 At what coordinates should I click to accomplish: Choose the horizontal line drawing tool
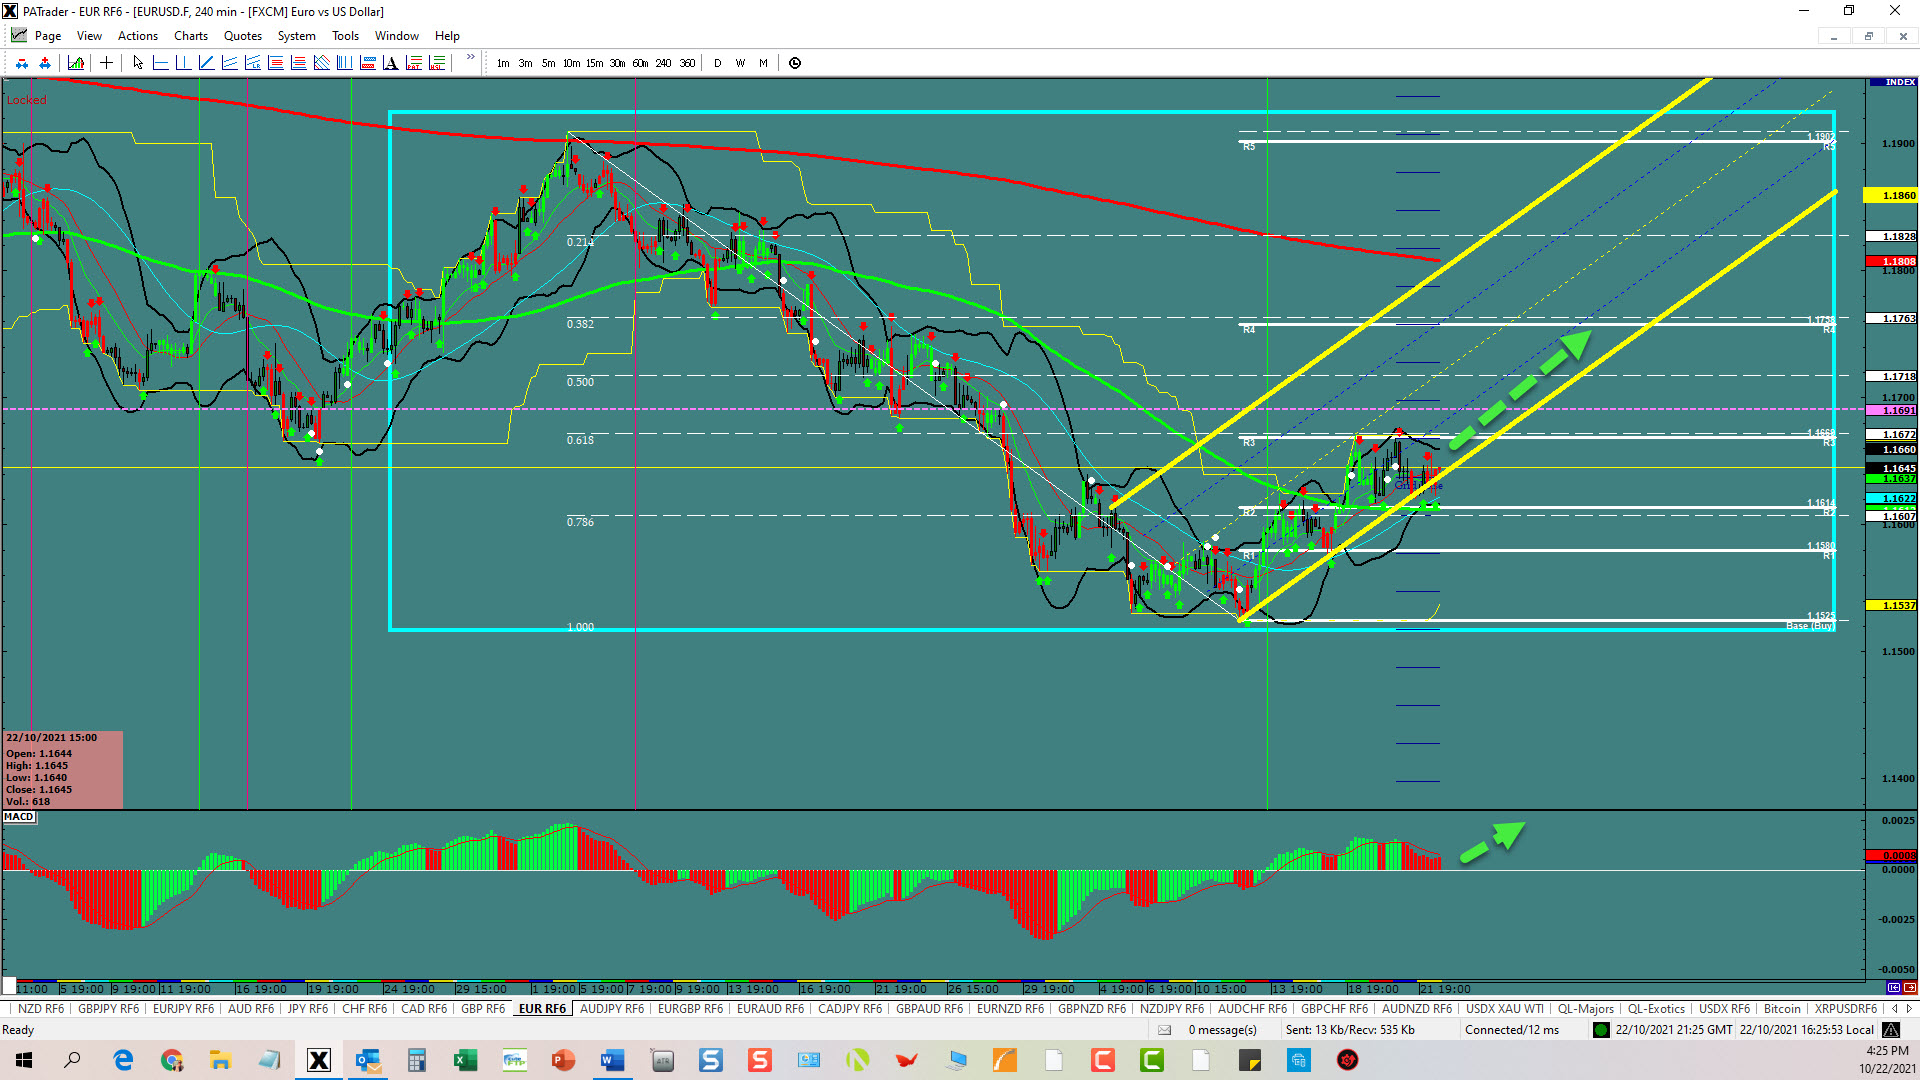(x=160, y=63)
